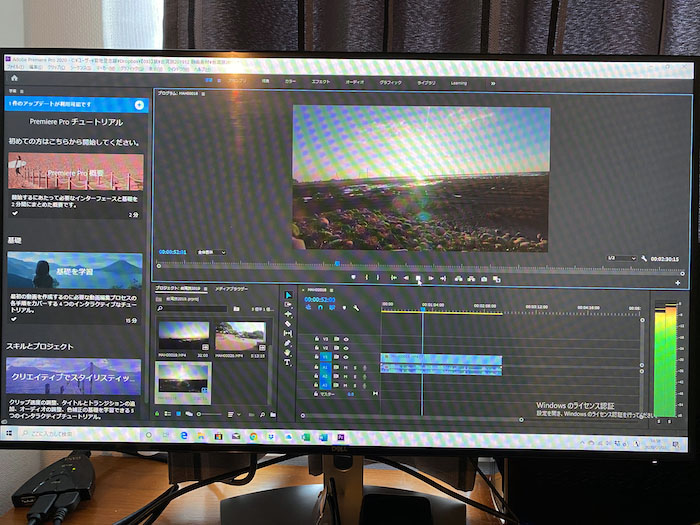Switch to カラー workspace tab

(x=290, y=82)
